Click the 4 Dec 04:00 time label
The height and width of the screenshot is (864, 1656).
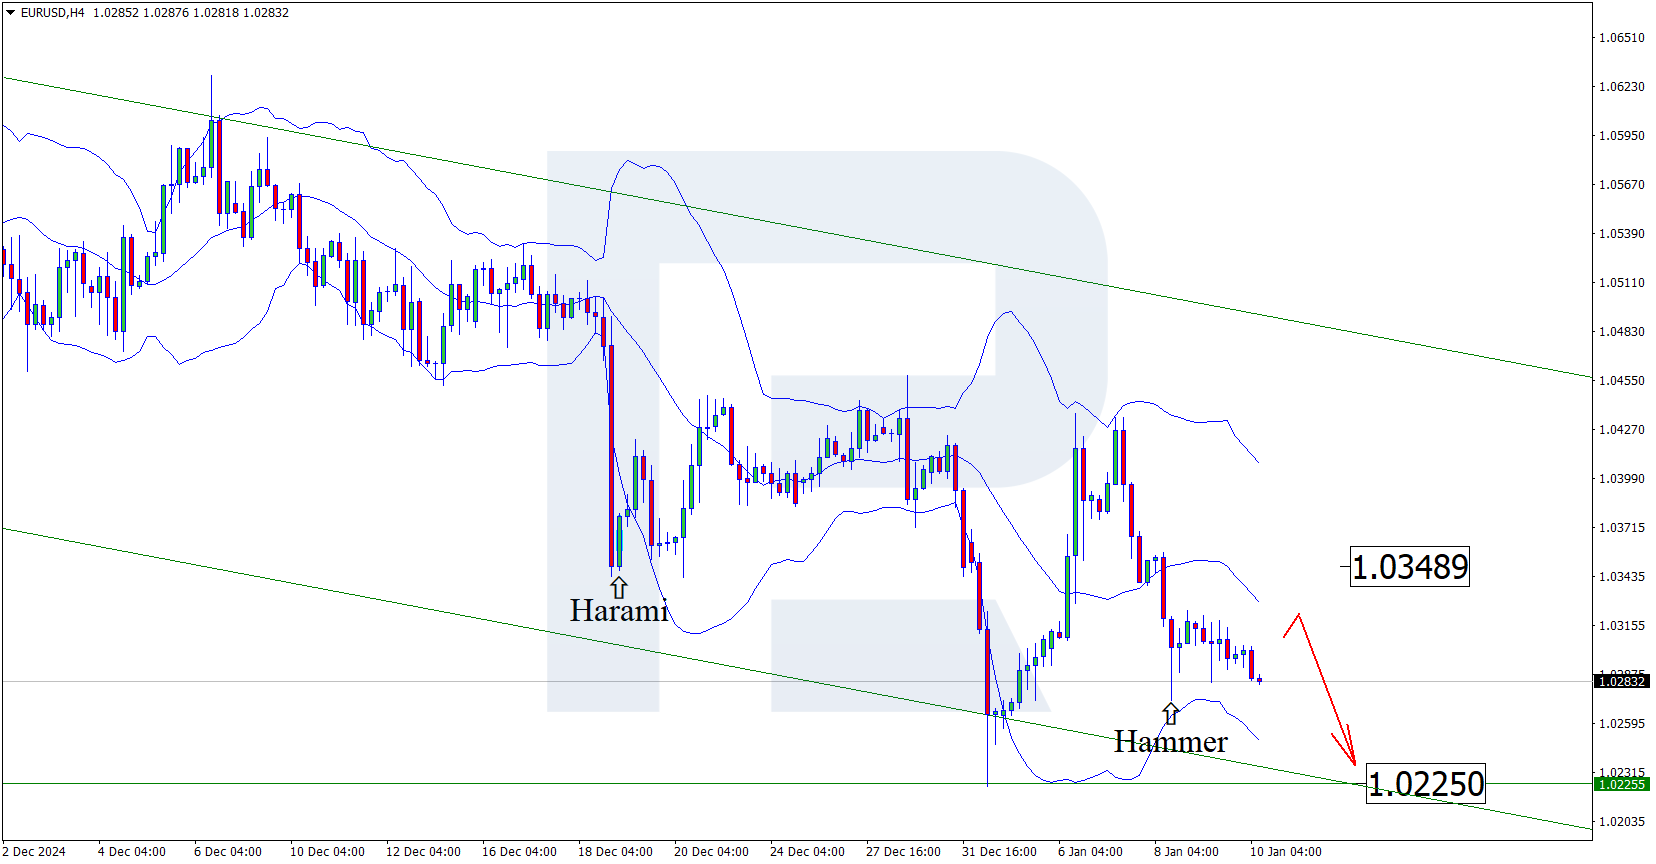(132, 852)
